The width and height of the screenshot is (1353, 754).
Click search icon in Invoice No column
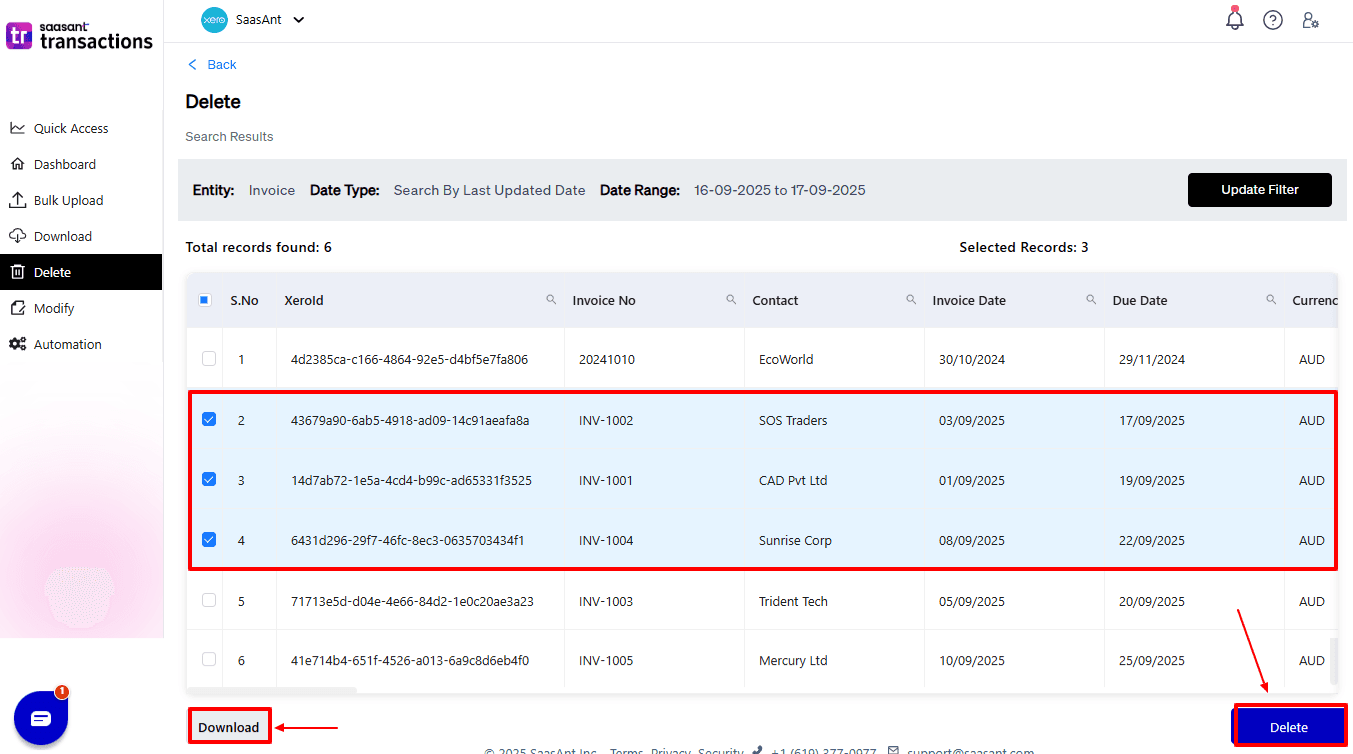(x=731, y=299)
